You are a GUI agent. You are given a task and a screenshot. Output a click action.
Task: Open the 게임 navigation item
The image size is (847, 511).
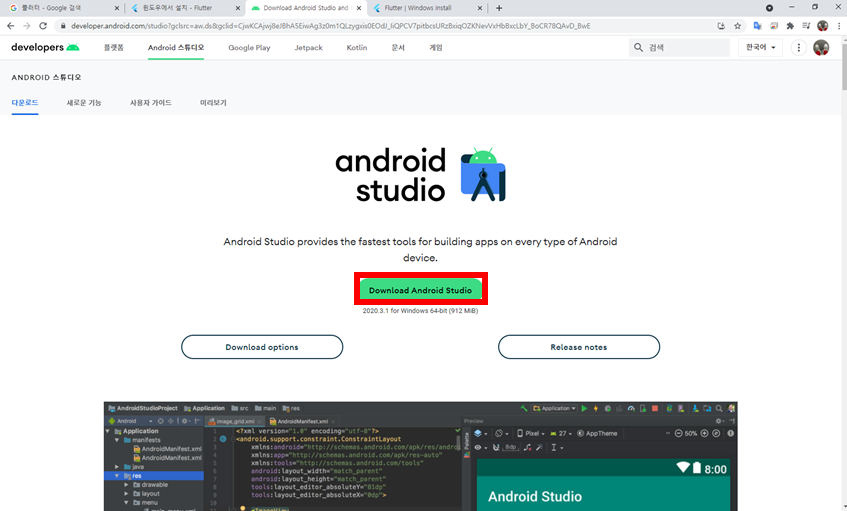[436, 48]
